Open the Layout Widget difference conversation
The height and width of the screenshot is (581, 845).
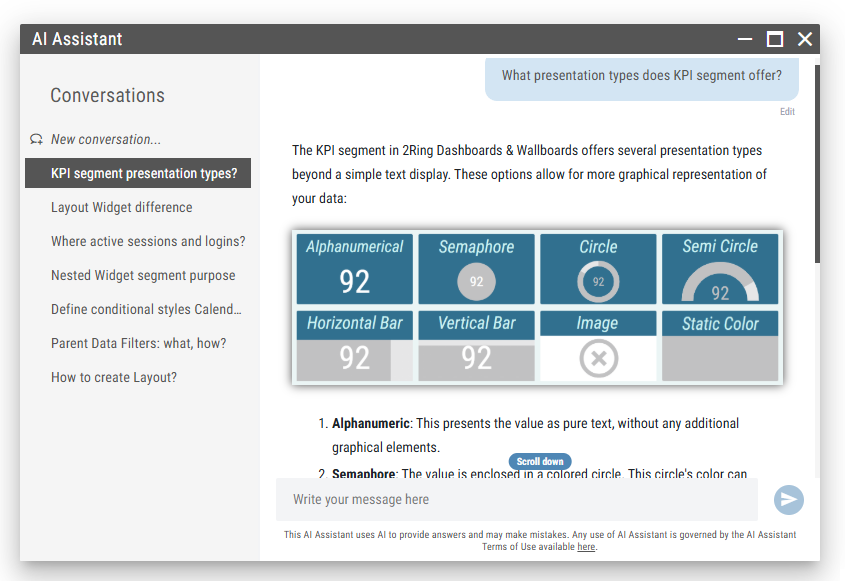click(122, 207)
